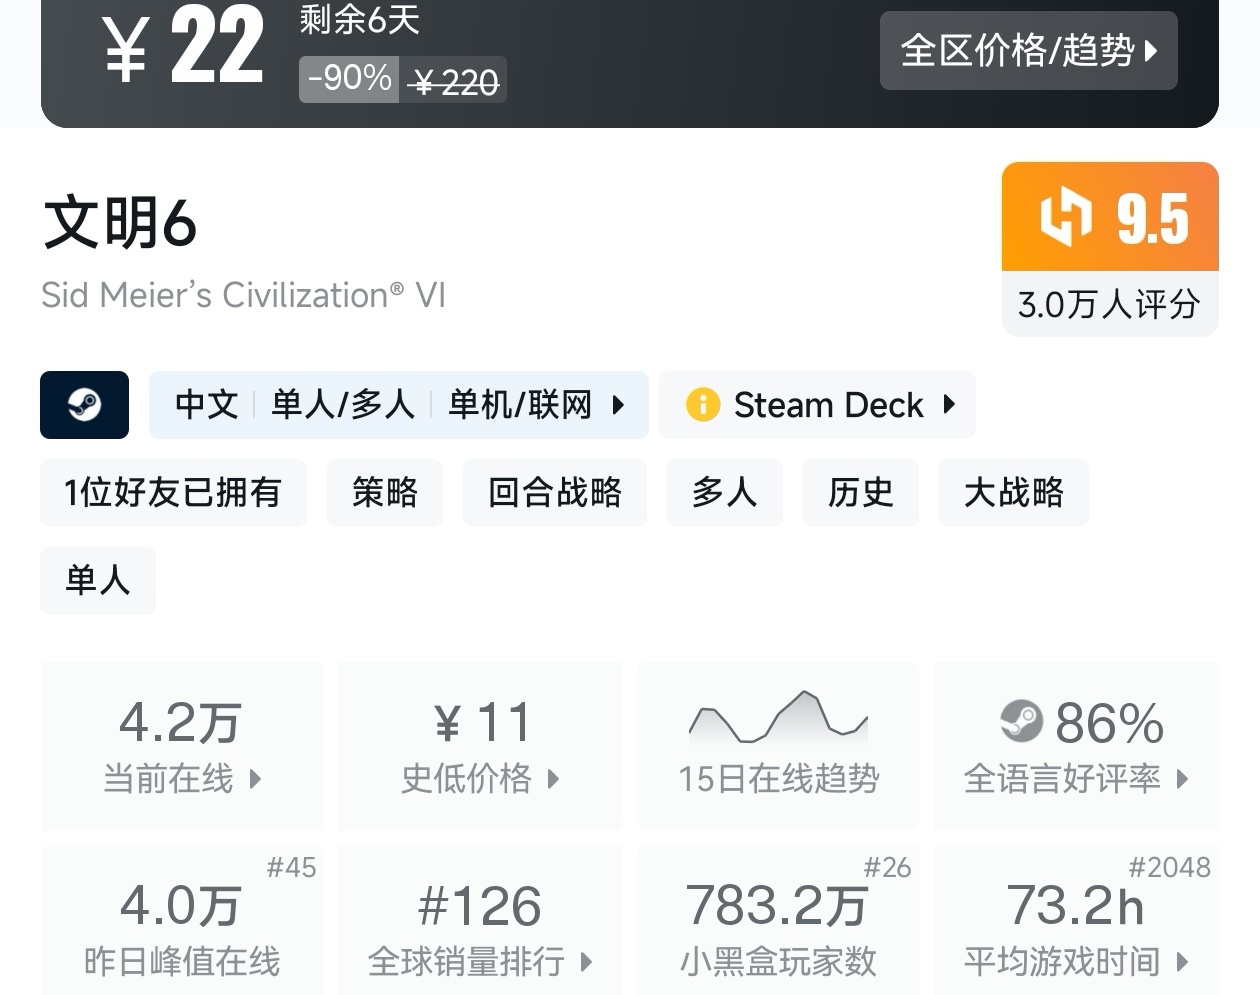Viewport: 1260px width, 995px height.
Task: Select the 回合战略 tag
Action: (555, 492)
